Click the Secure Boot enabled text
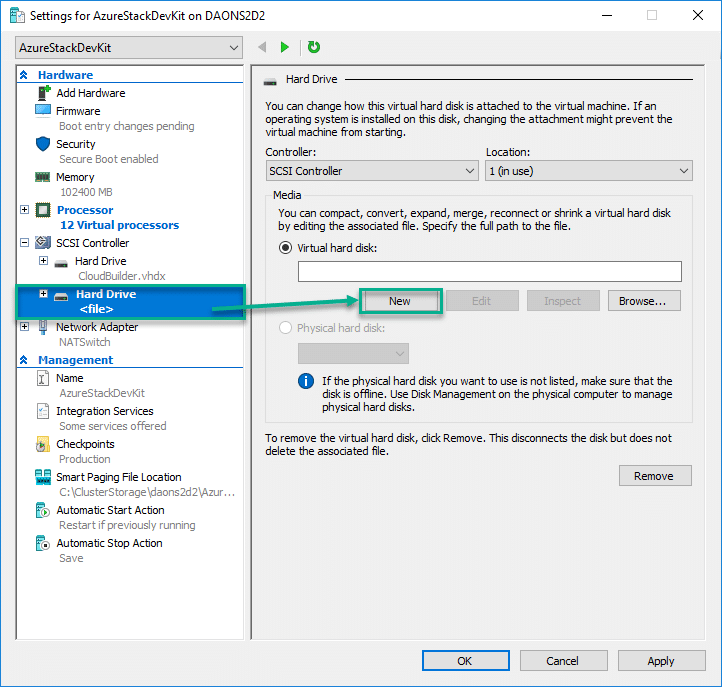The image size is (722, 687). point(109,159)
